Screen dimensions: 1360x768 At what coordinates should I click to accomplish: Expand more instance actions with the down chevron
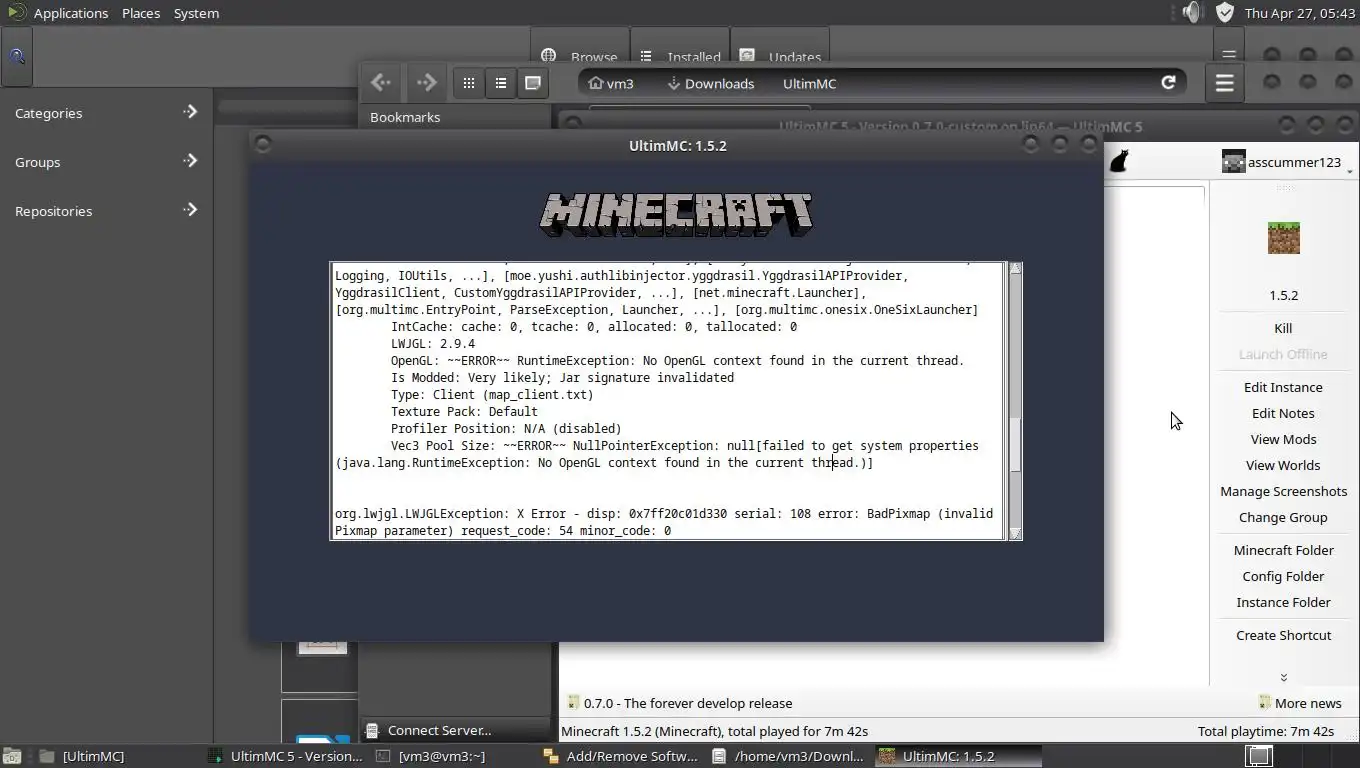point(1283,677)
